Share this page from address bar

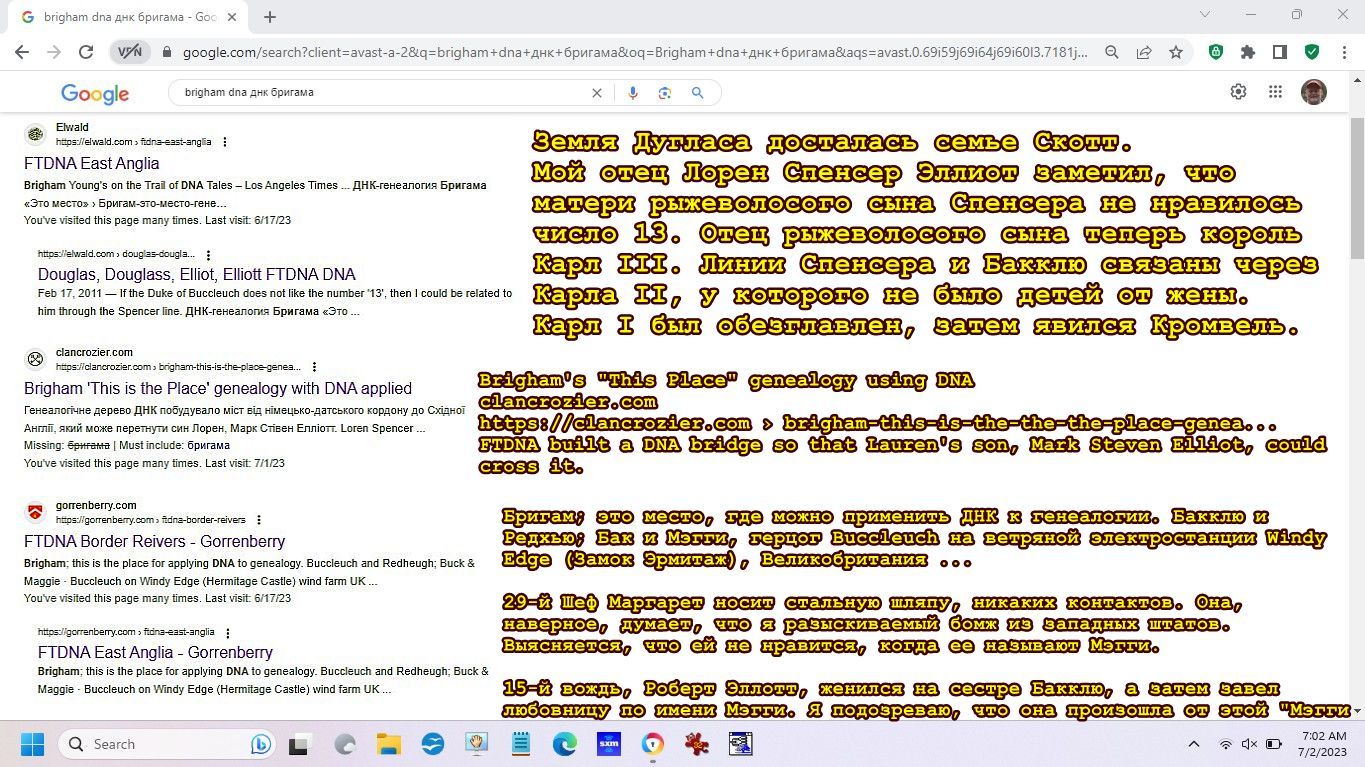pos(1144,52)
